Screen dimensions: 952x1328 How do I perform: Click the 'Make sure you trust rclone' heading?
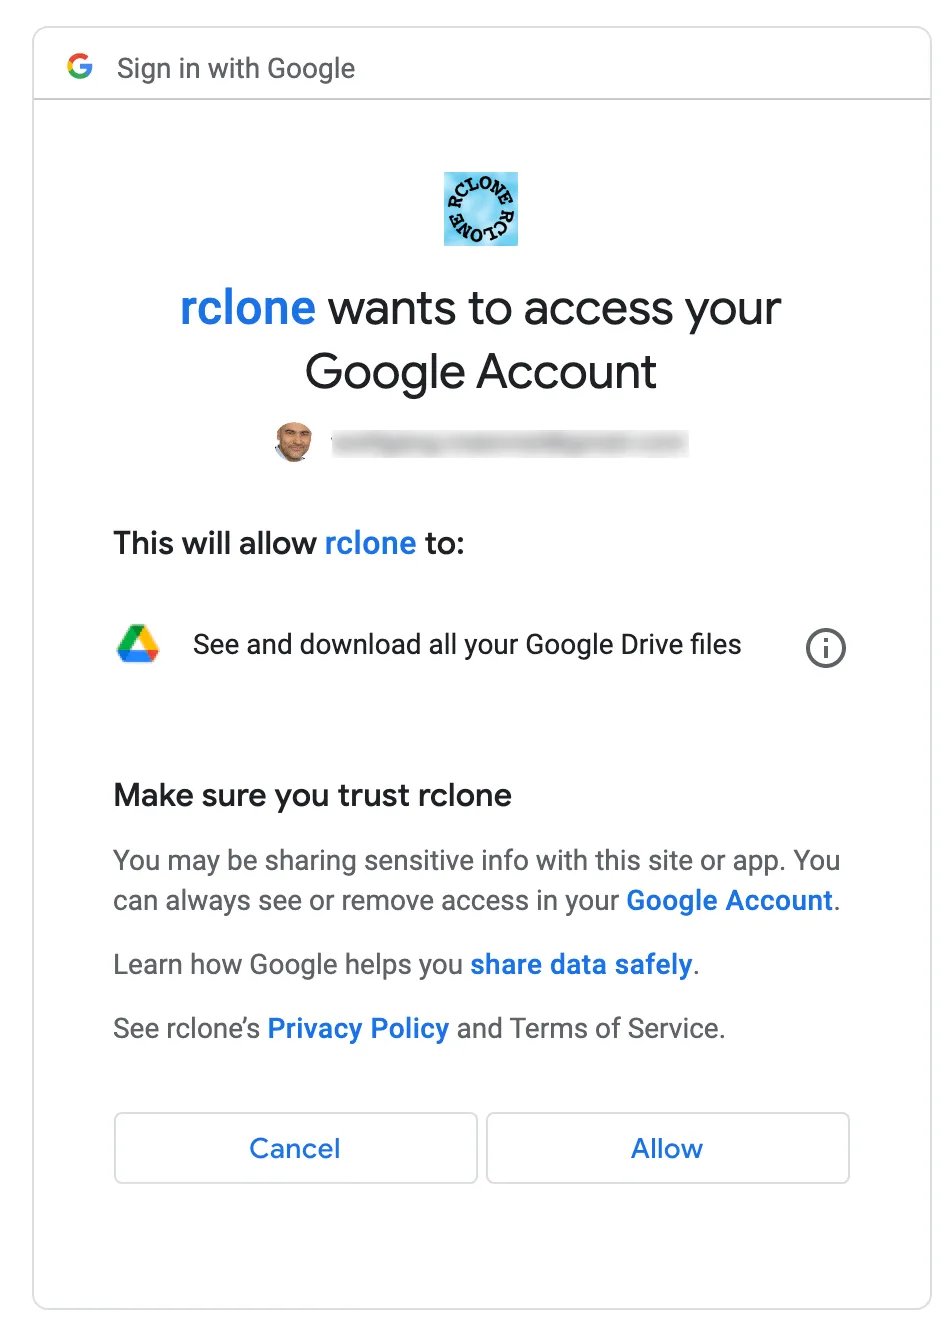tap(313, 795)
